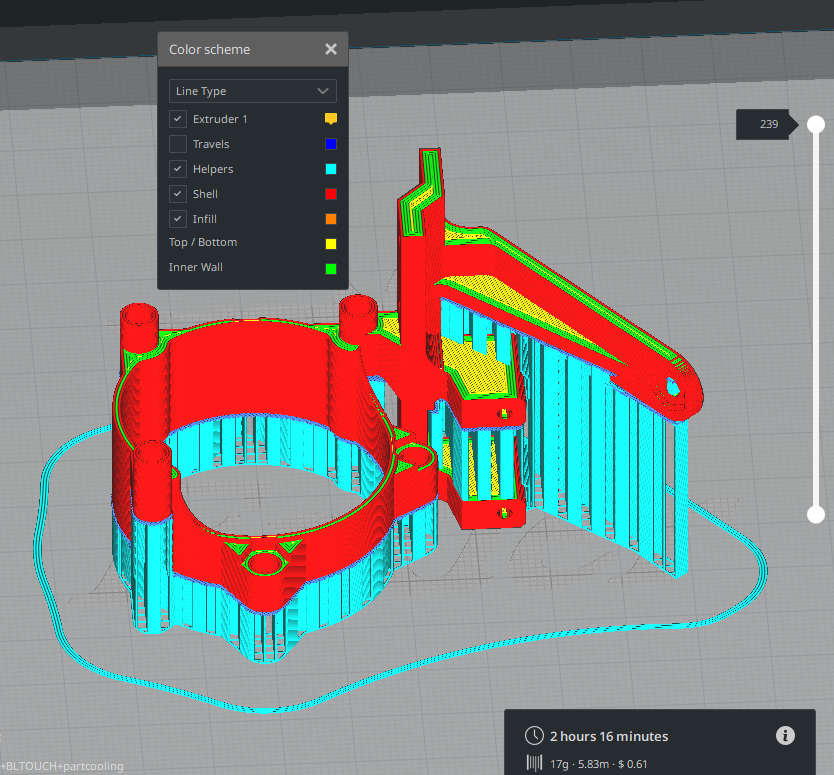Click the red Shell color swatch
834x775 pixels.
tap(331, 194)
